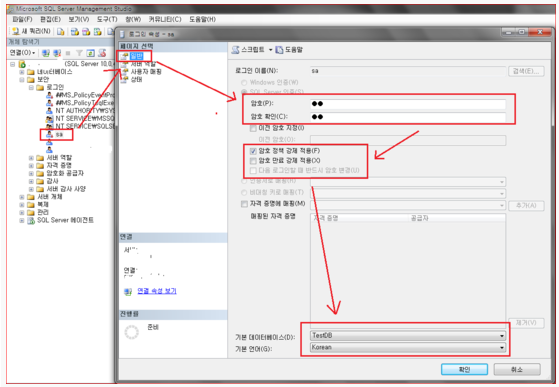Open the 파일(F) menu

point(22,20)
